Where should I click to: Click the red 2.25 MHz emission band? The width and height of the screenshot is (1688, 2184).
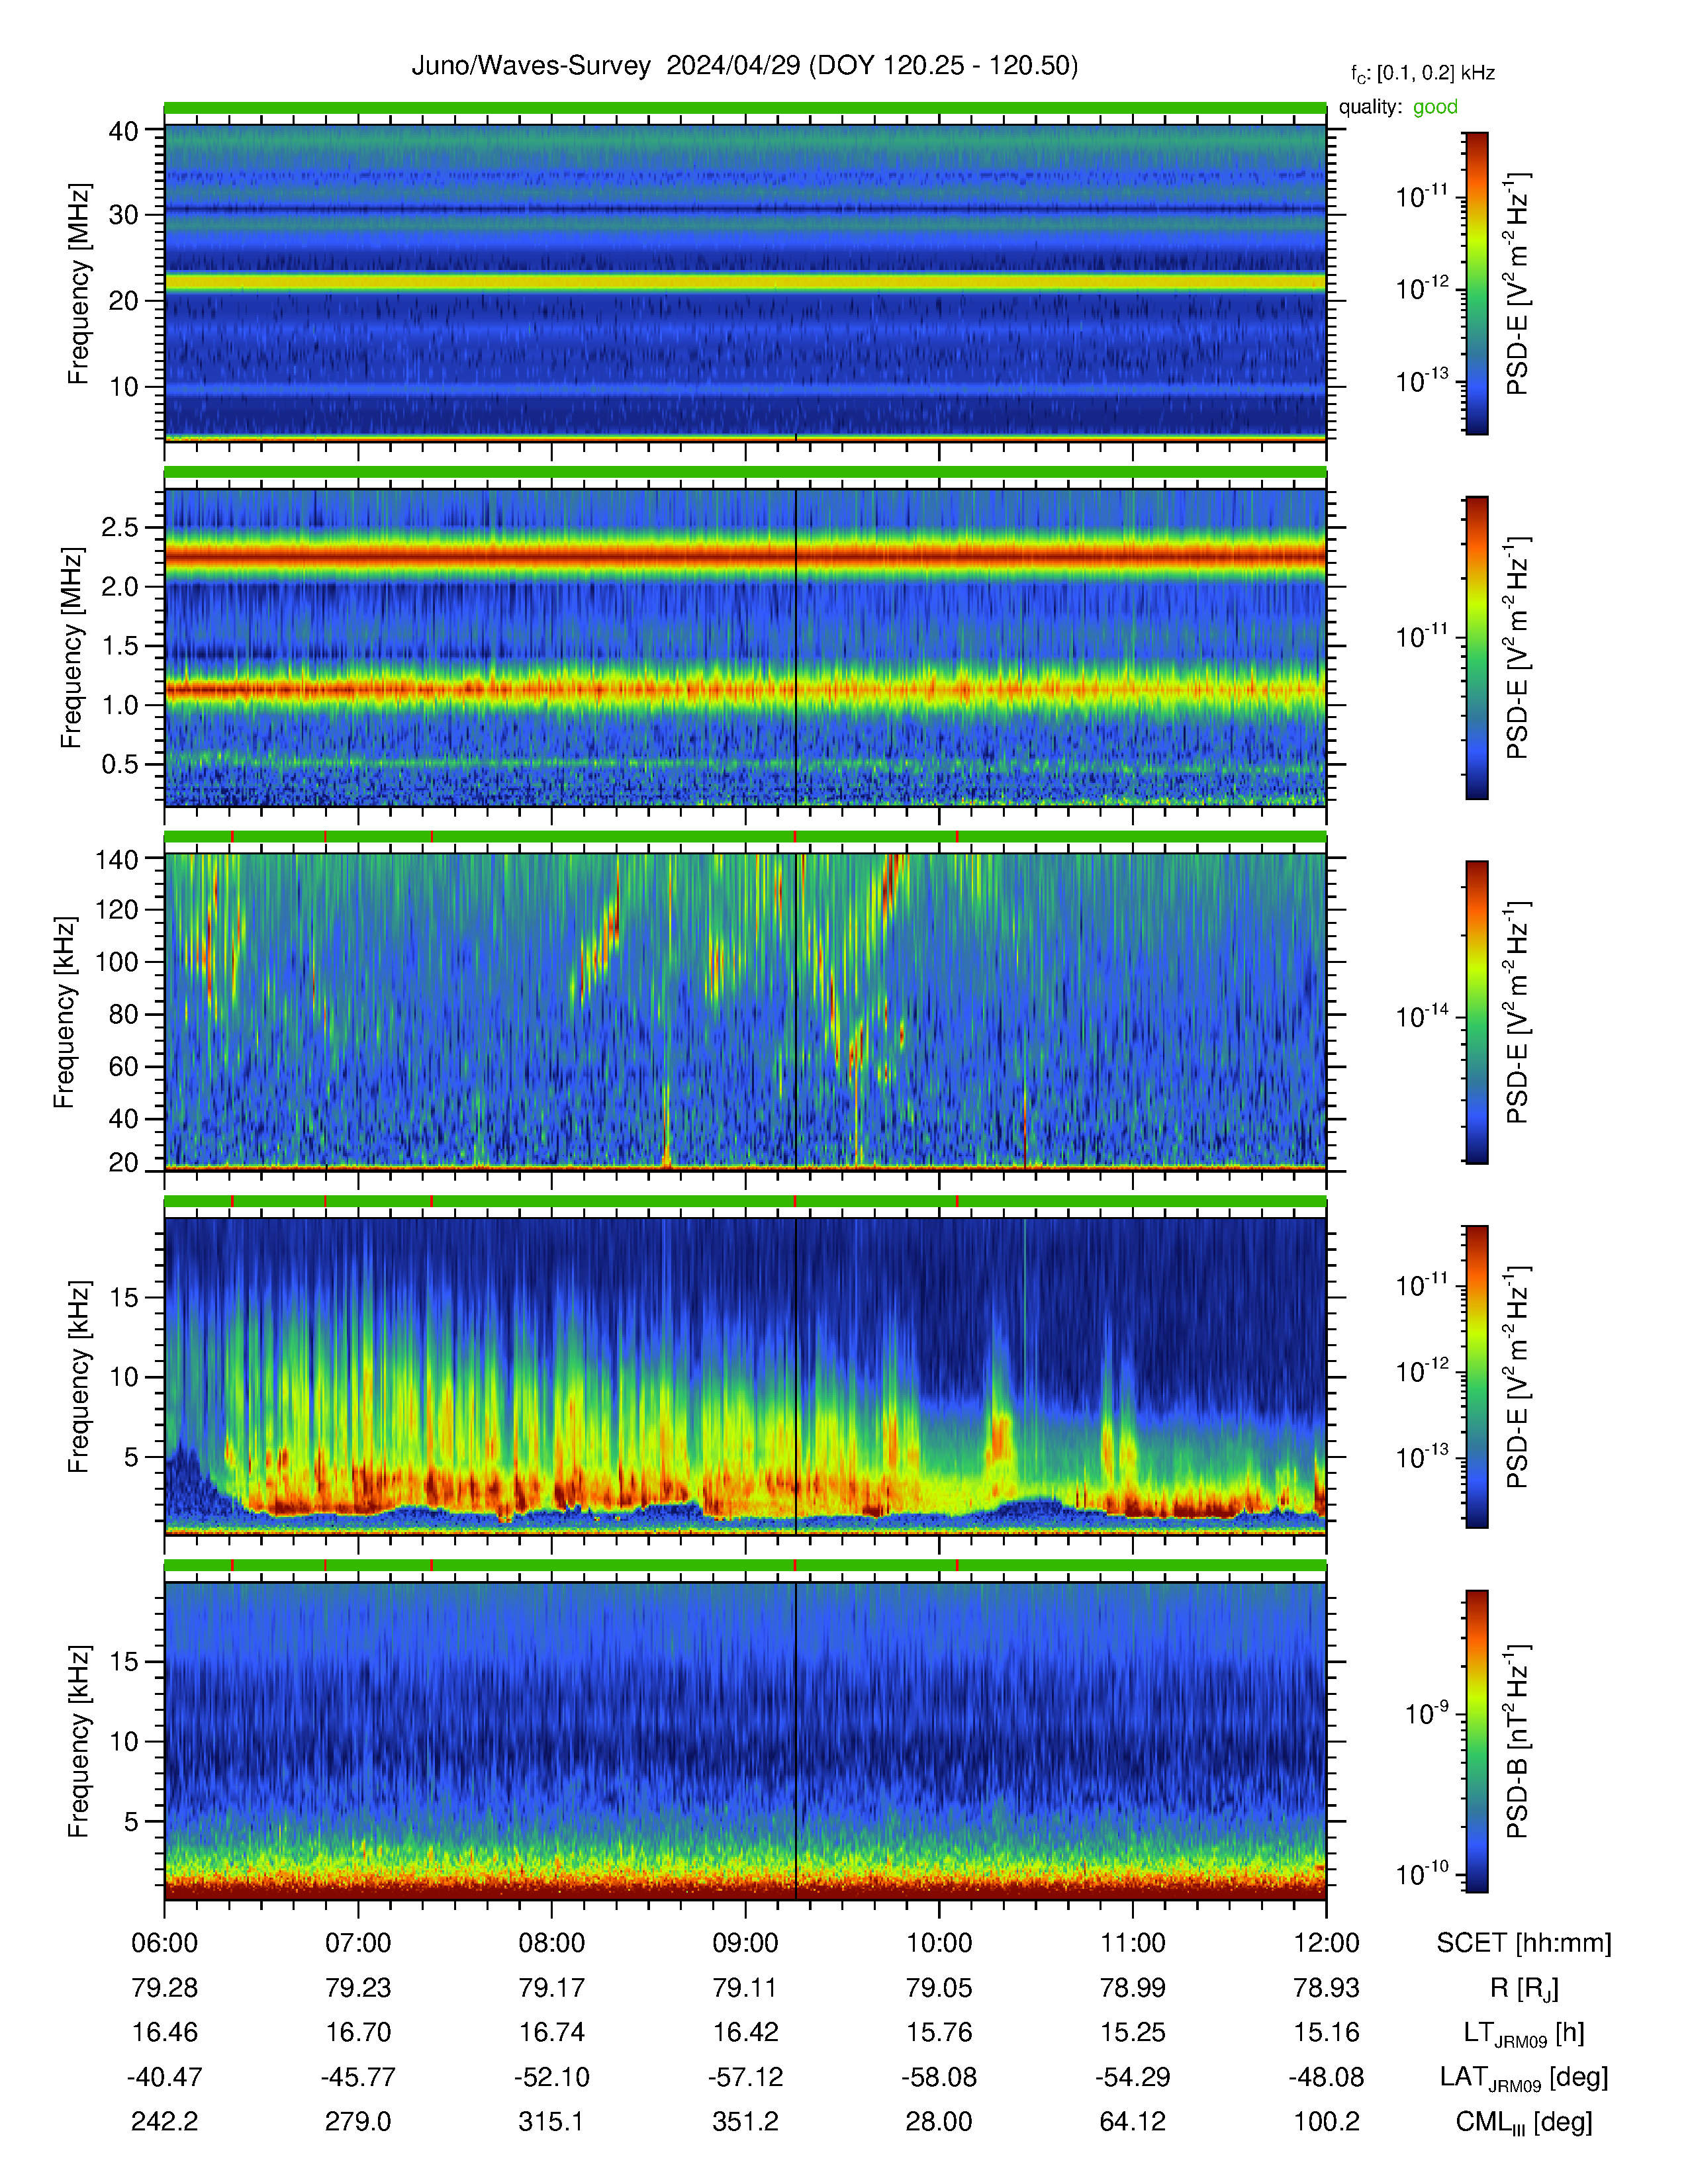(x=745, y=556)
